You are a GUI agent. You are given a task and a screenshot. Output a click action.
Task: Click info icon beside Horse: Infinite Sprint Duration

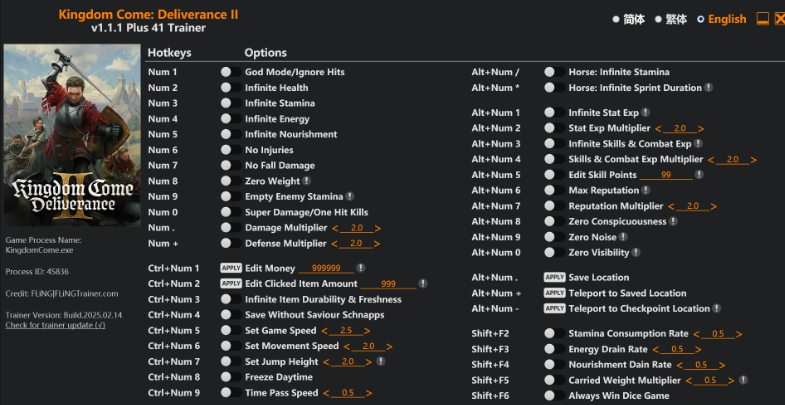(x=708, y=88)
